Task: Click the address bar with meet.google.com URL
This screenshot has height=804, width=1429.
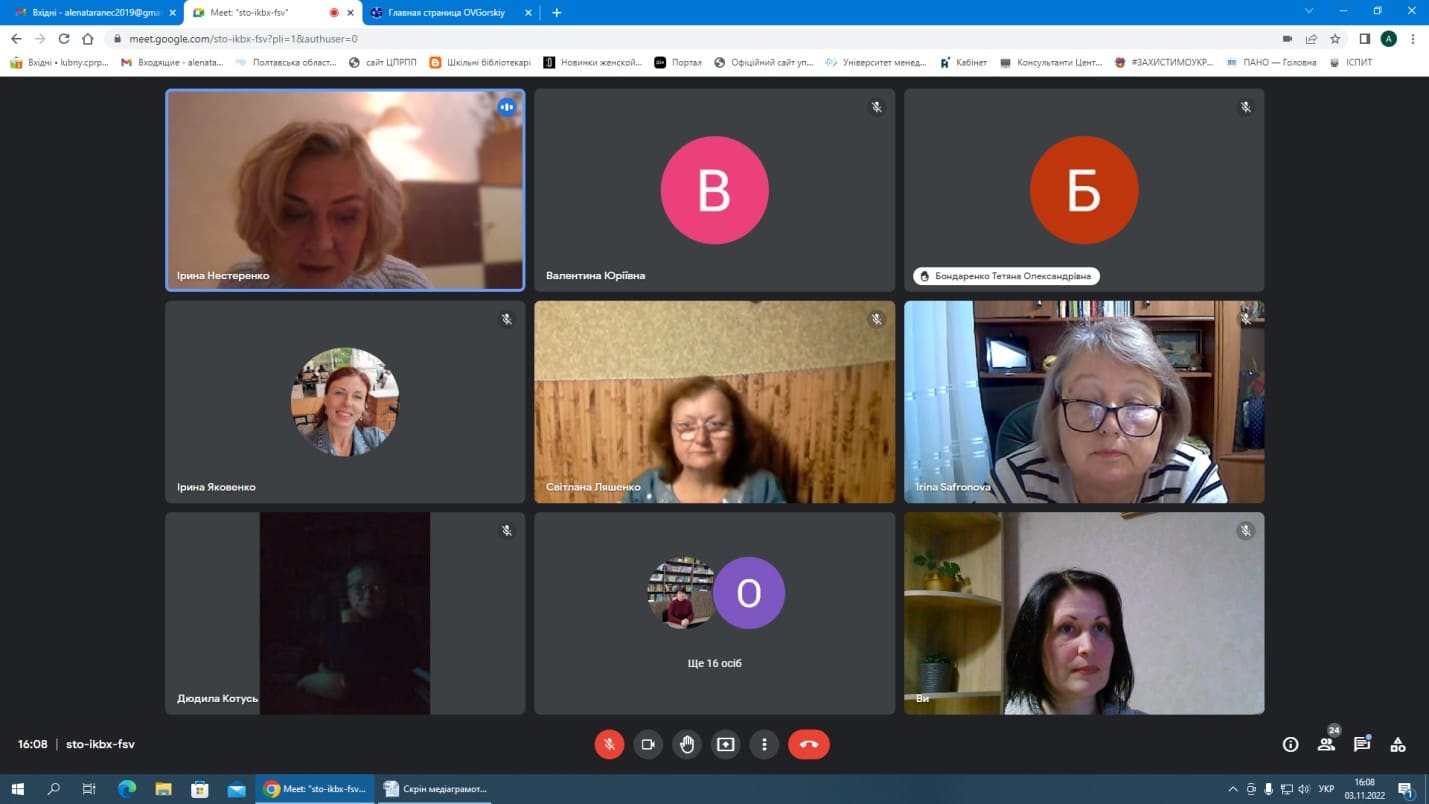Action: pos(690,39)
